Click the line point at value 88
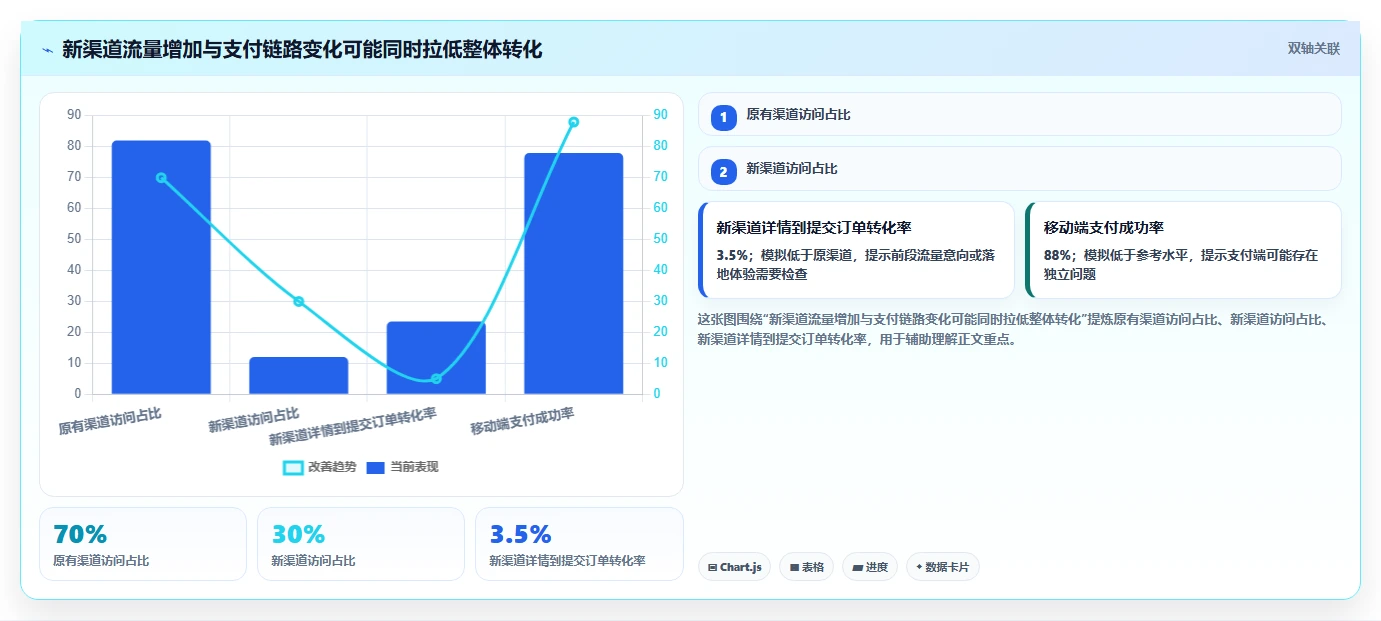The height and width of the screenshot is (621, 1381). (573, 122)
